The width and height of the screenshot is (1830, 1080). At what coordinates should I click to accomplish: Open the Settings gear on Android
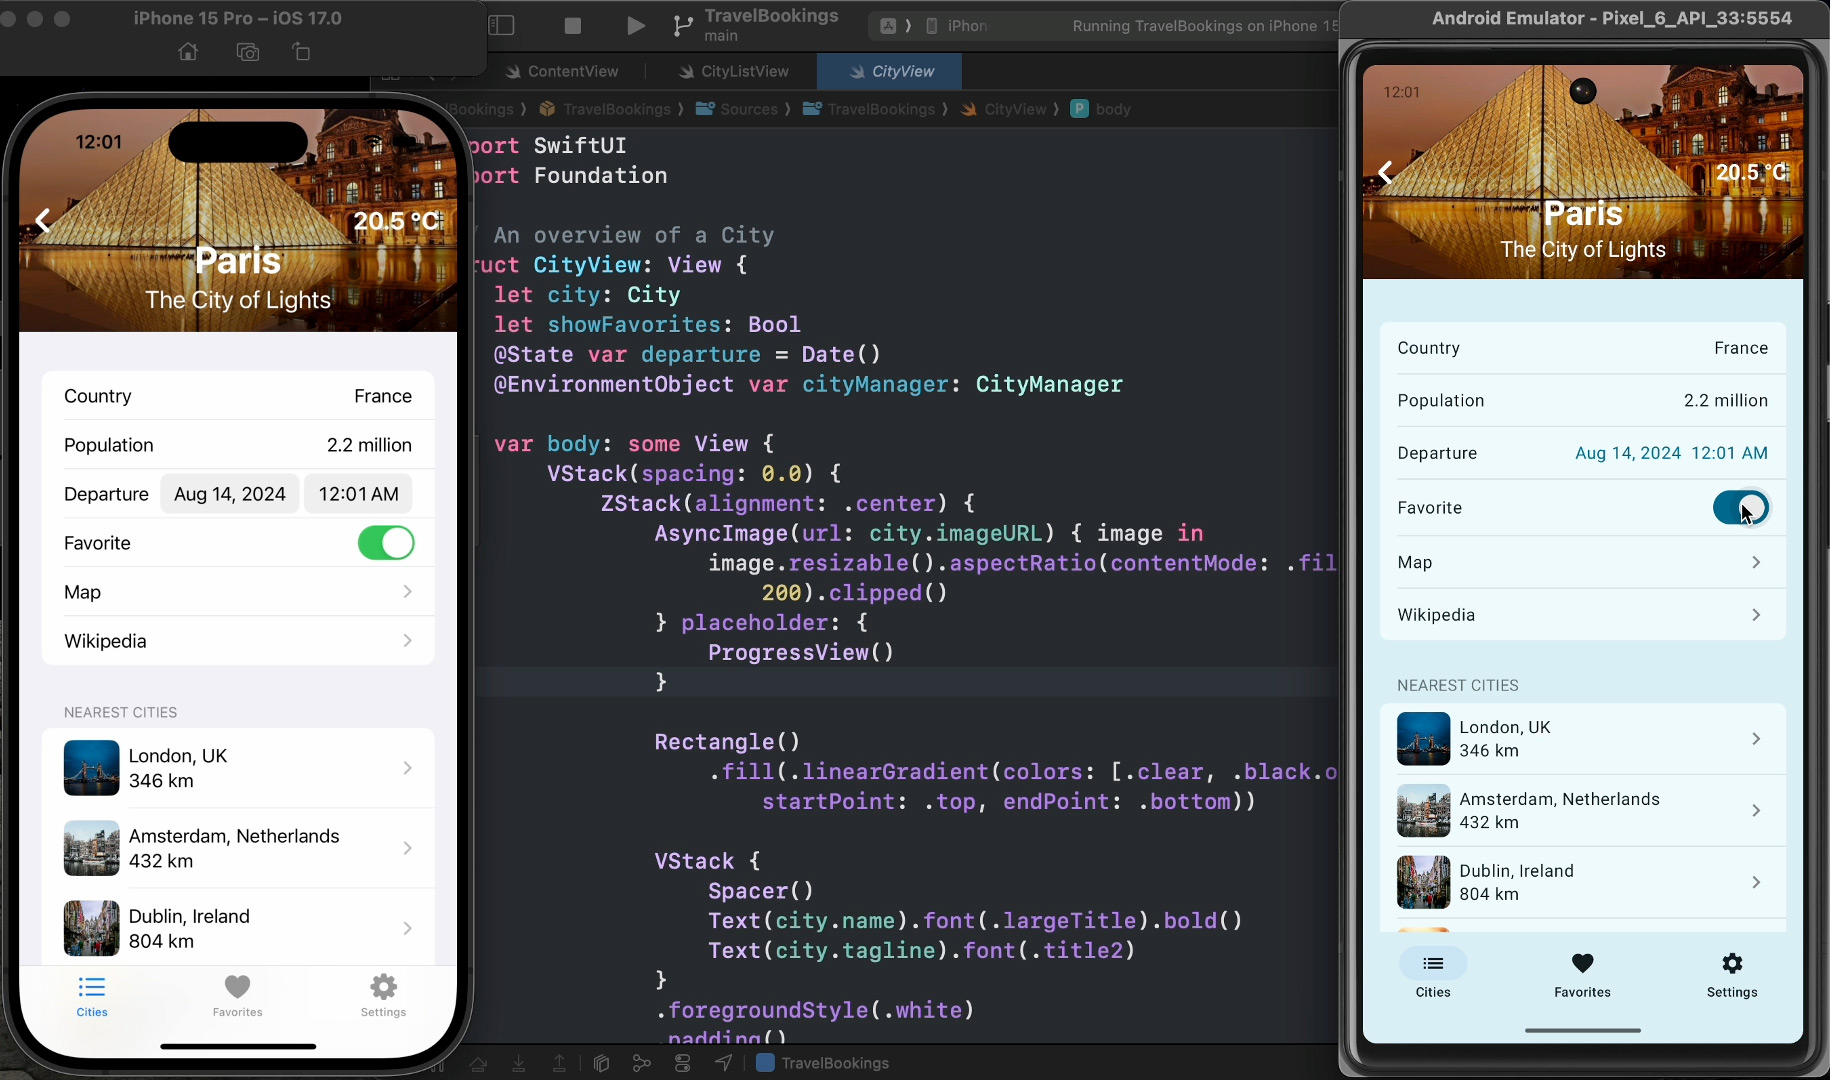(1732, 974)
